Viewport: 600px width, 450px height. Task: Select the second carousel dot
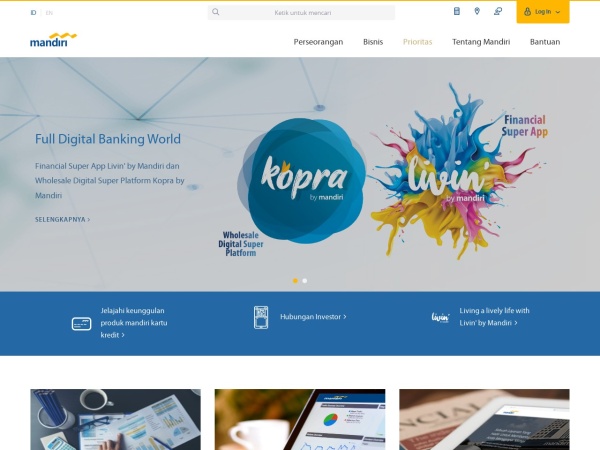point(305,281)
